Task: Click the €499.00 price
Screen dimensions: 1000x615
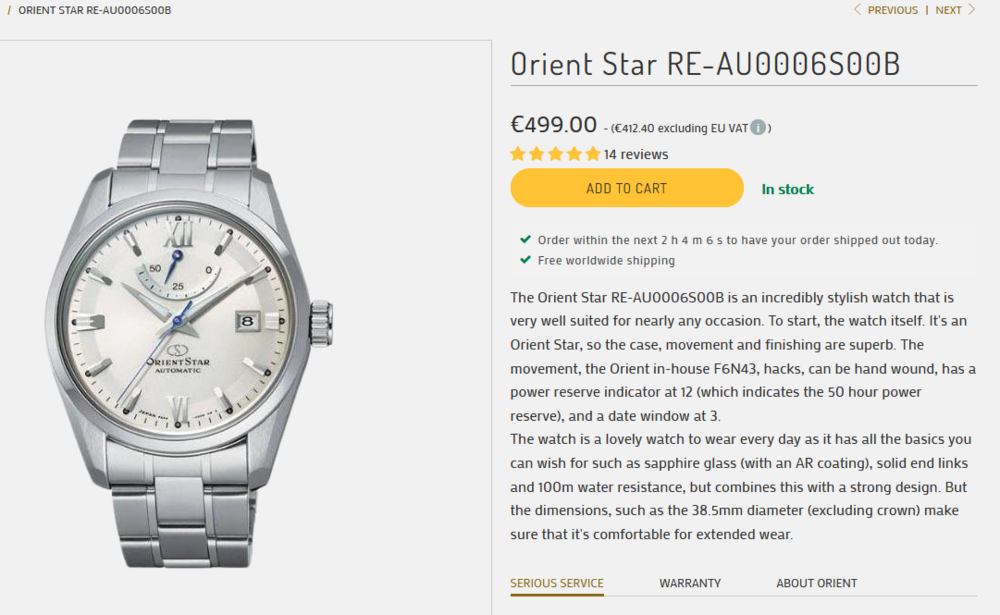Action: pyautogui.click(x=553, y=125)
